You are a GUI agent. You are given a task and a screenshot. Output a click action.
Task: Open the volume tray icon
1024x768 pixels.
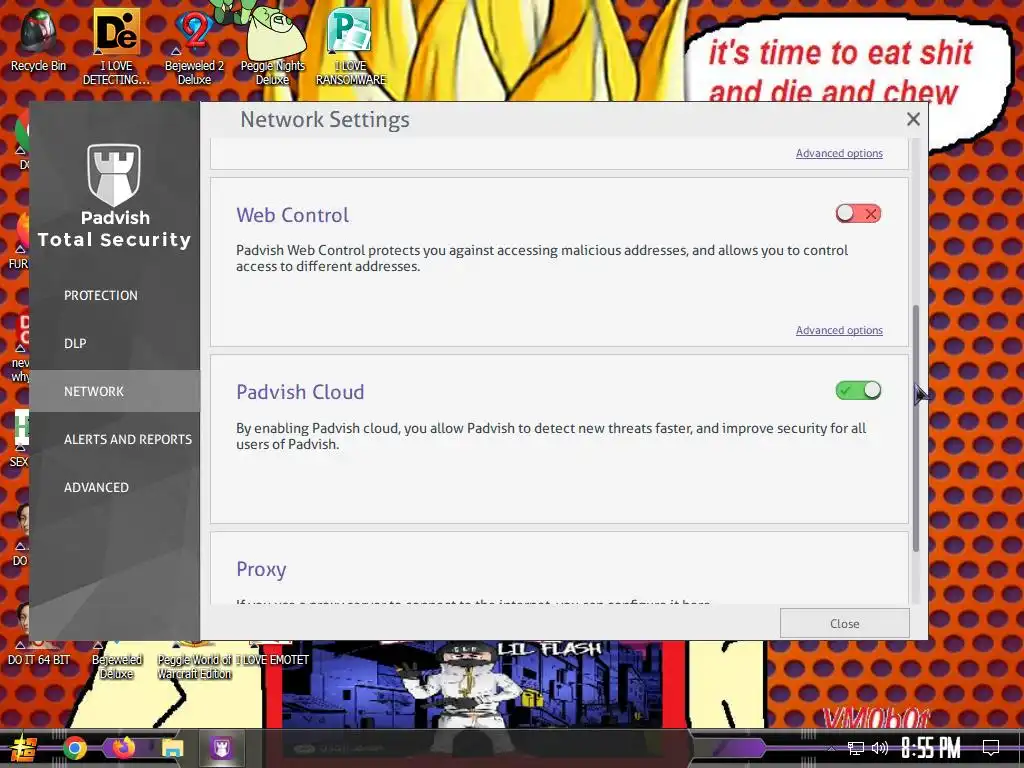880,748
